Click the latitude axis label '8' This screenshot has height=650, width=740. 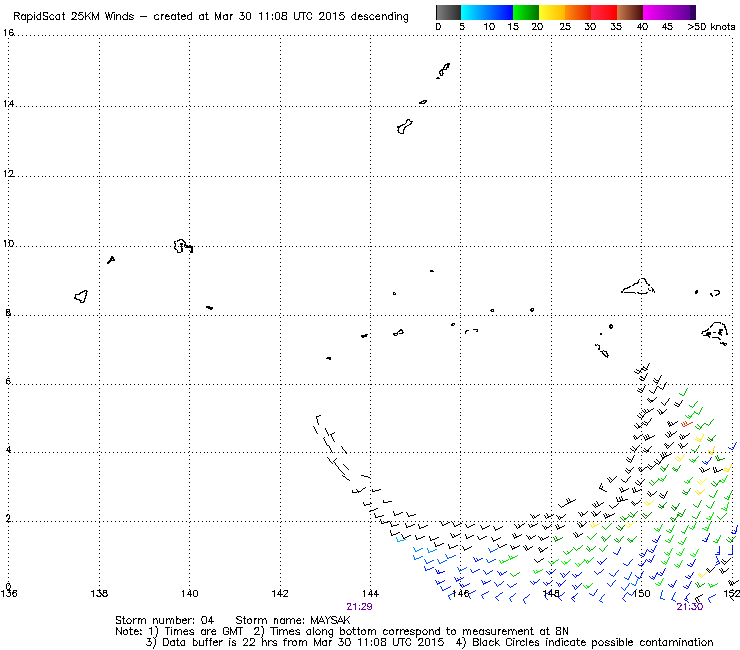click(8, 312)
